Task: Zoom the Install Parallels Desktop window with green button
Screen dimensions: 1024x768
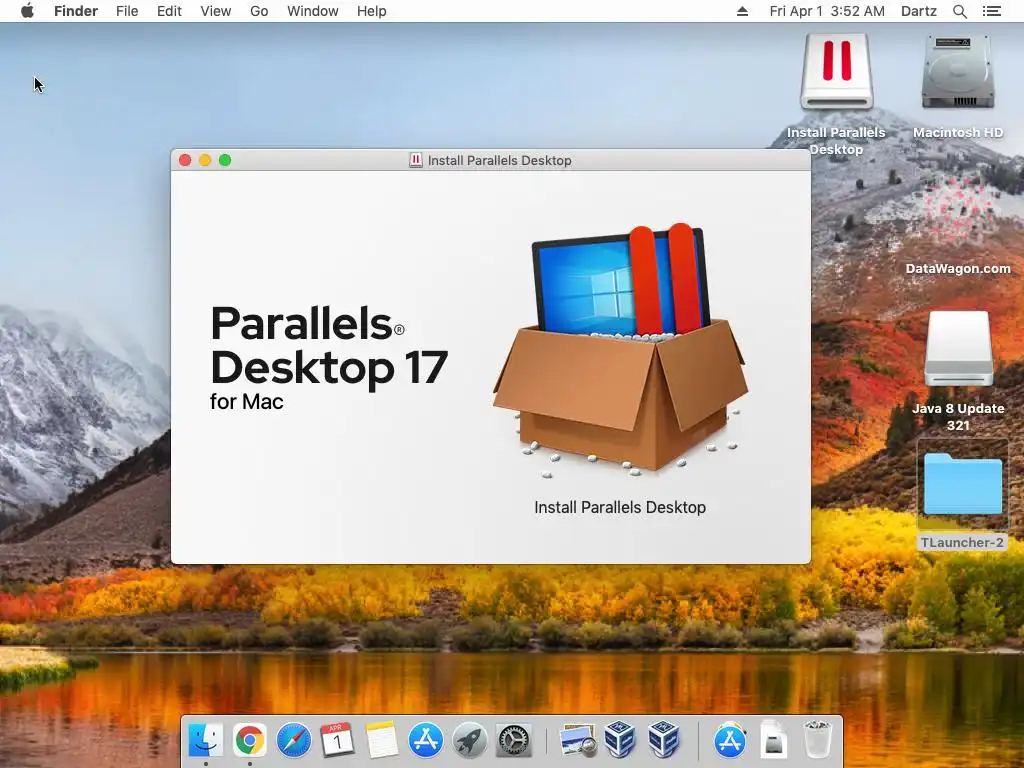Action: point(225,160)
